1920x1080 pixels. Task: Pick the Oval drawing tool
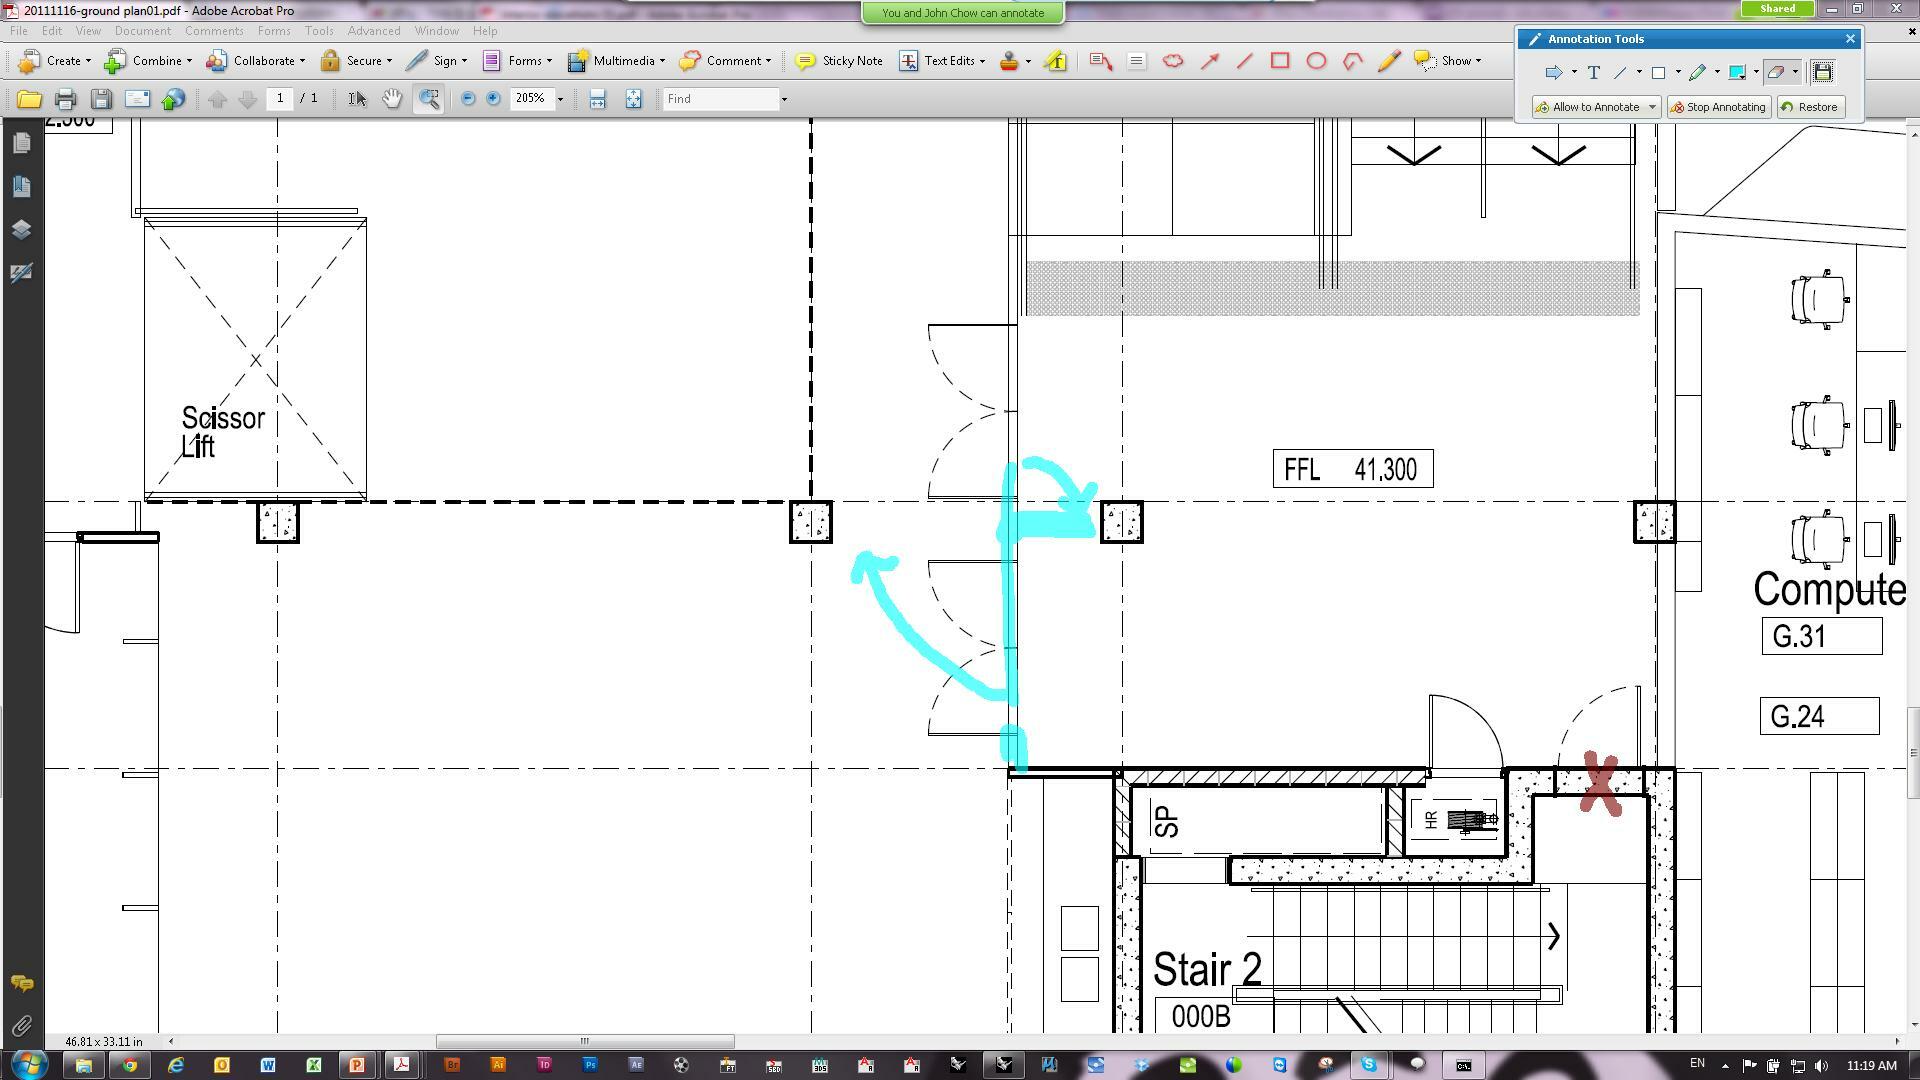click(1316, 61)
